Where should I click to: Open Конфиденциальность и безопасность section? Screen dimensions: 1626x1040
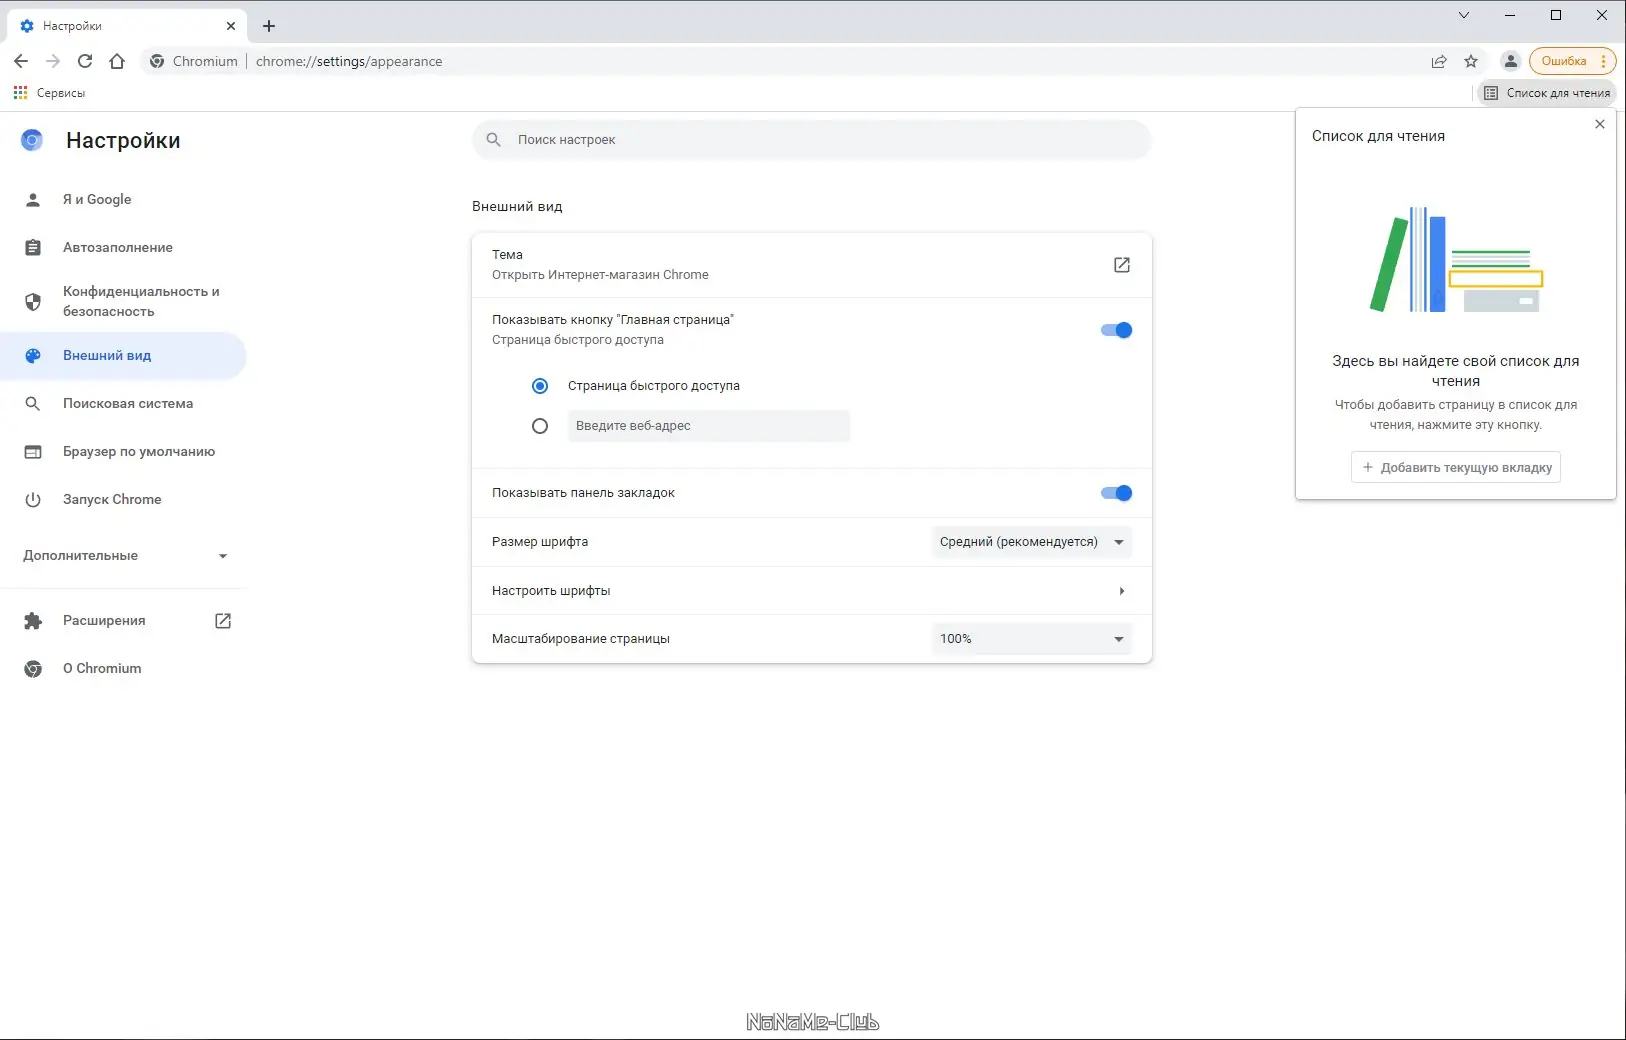123,302
